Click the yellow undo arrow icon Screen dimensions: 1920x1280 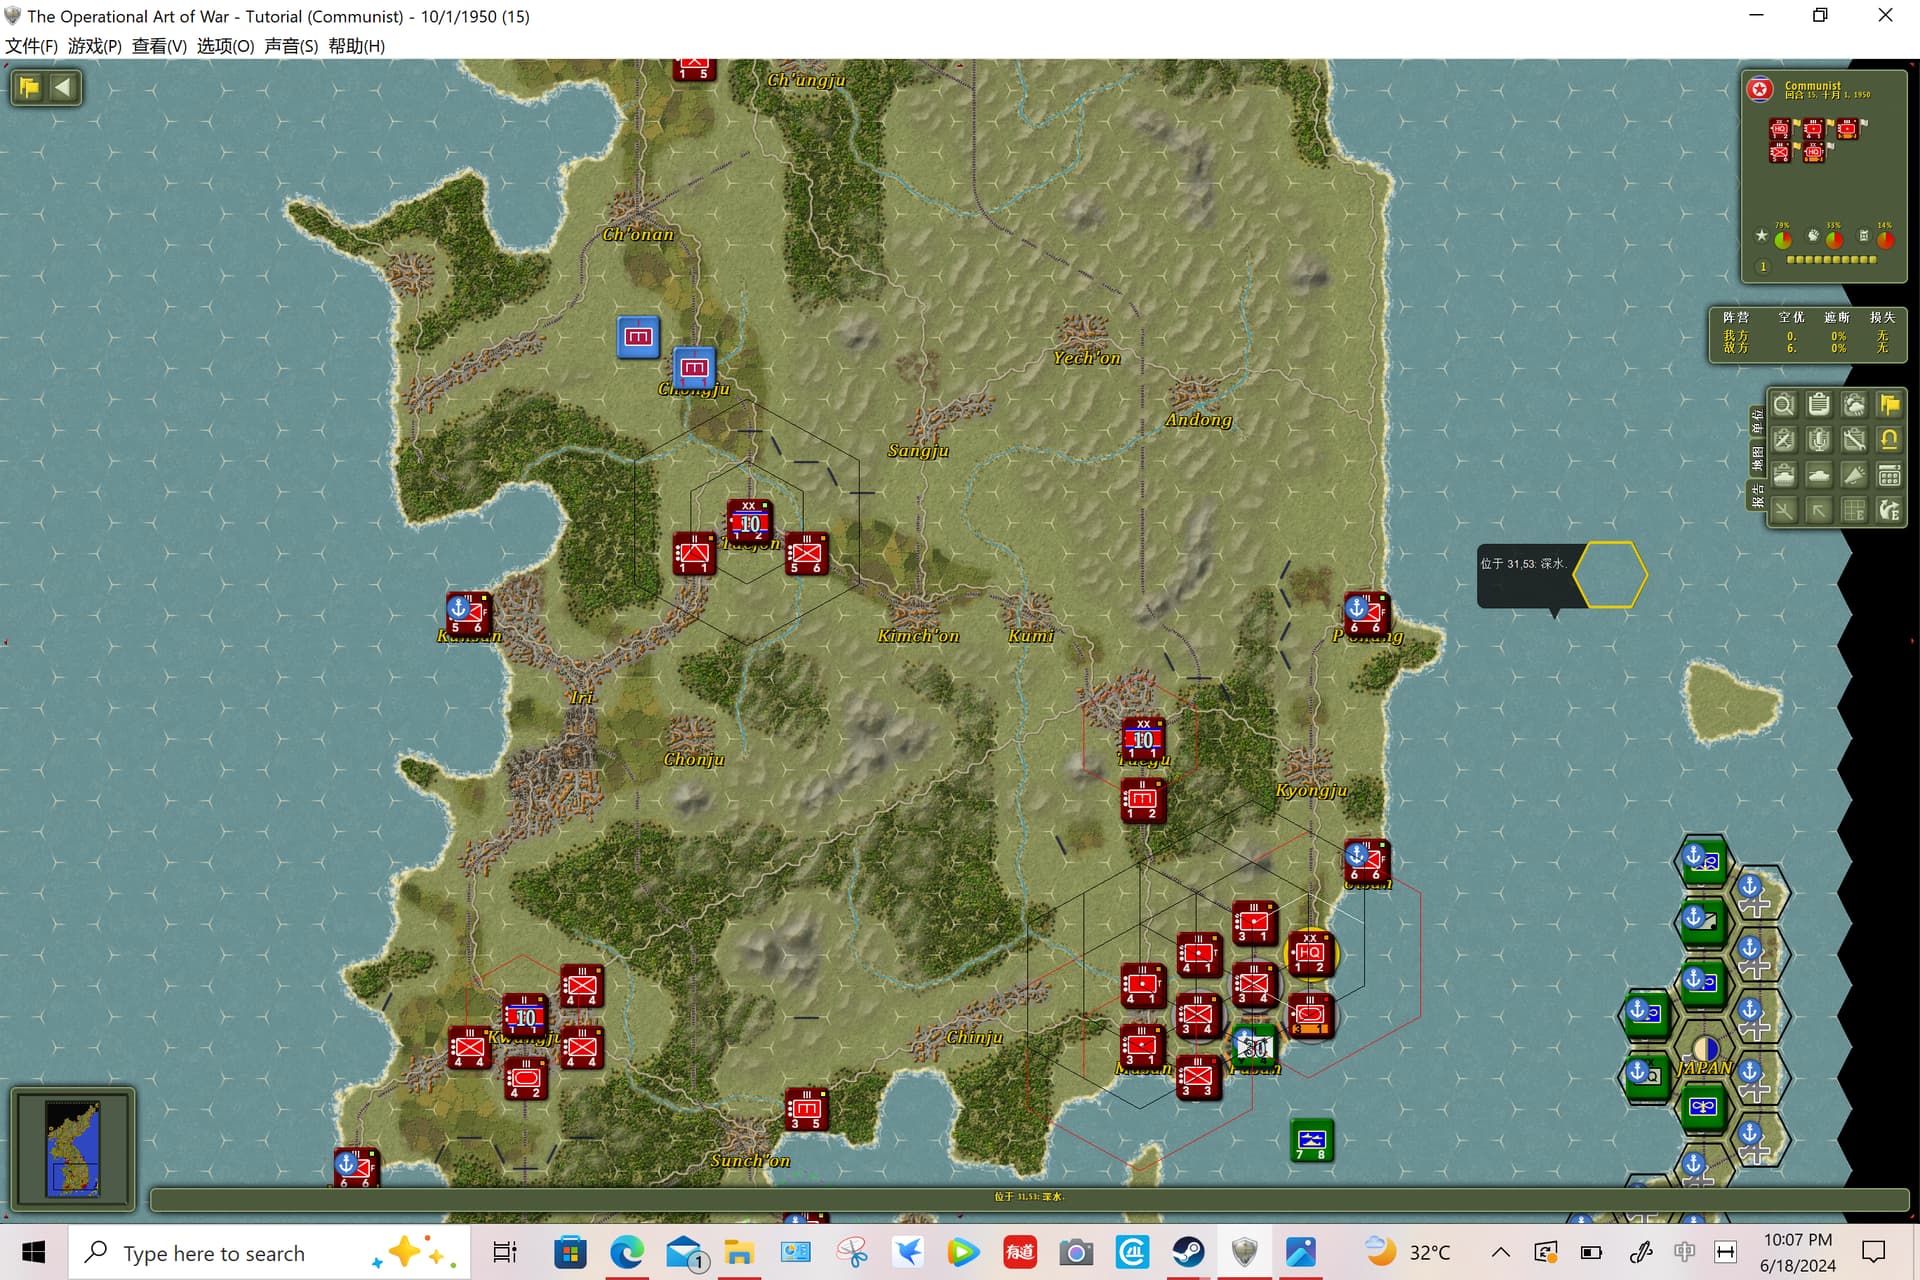pyautogui.click(x=1889, y=440)
